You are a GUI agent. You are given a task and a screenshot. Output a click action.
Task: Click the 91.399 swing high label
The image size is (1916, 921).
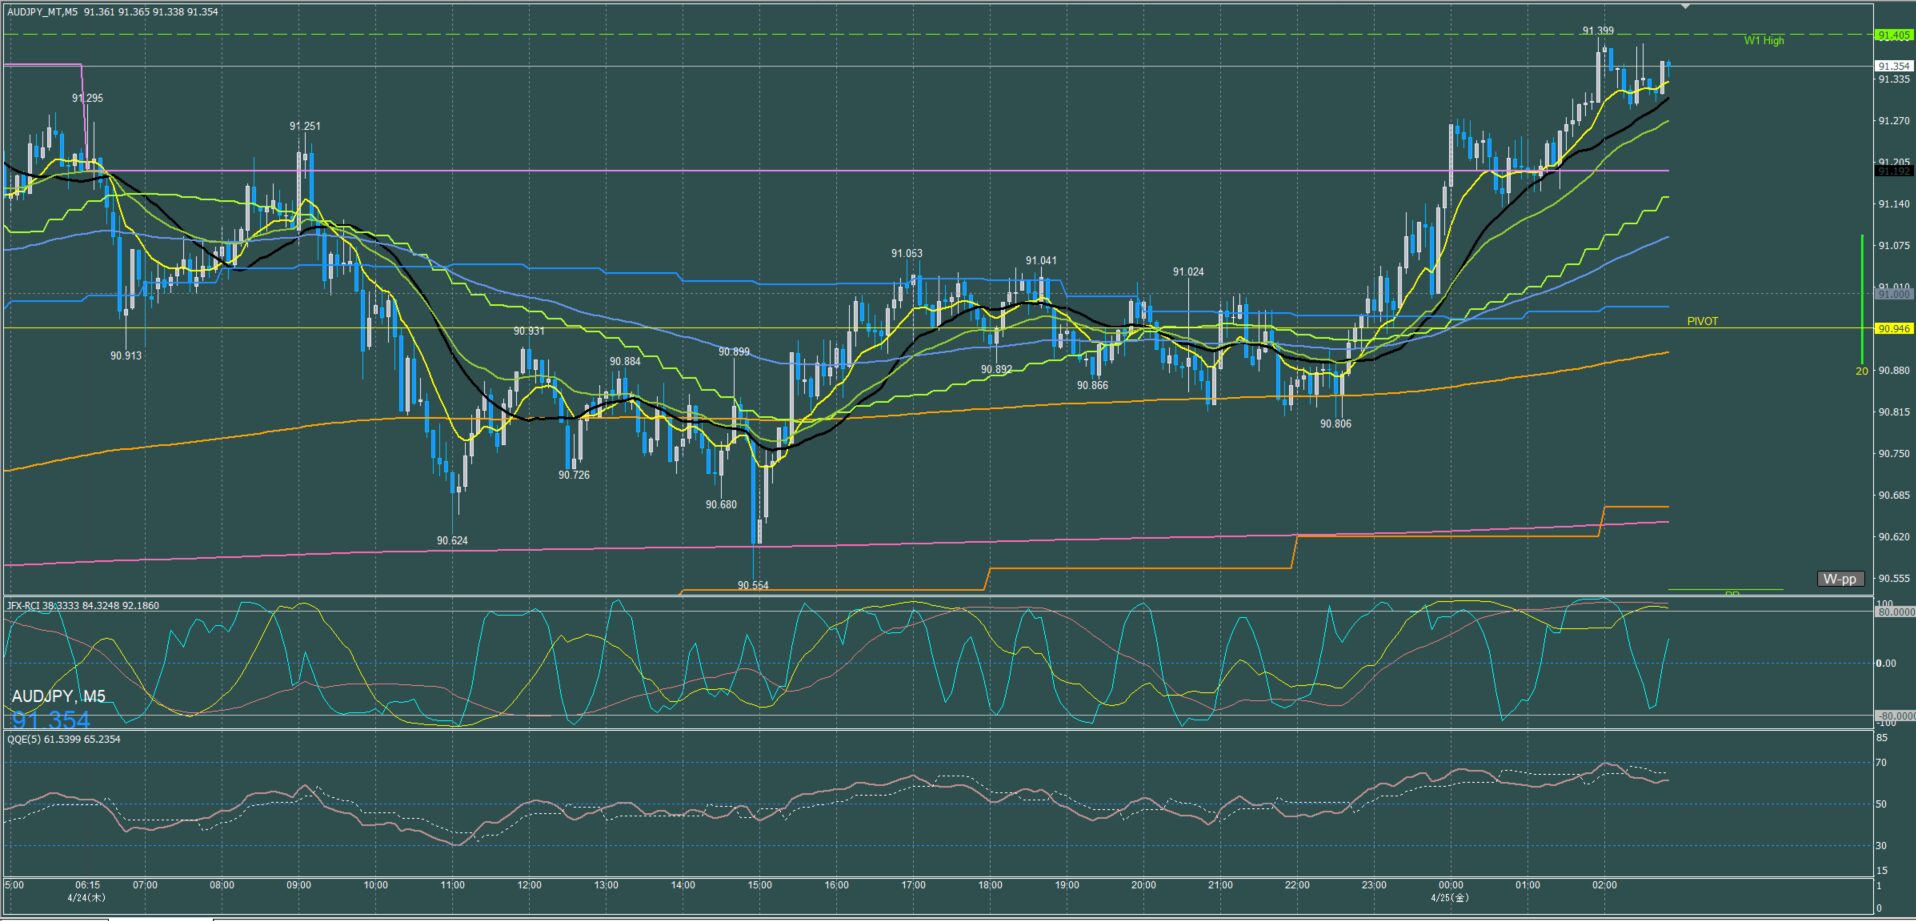[1598, 31]
